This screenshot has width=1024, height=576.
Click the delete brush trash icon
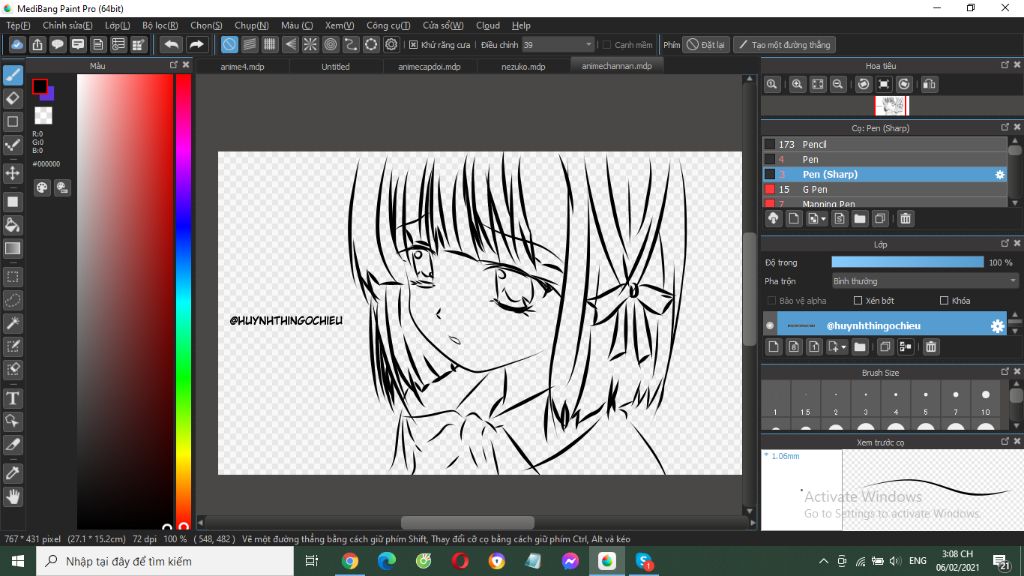(x=905, y=219)
